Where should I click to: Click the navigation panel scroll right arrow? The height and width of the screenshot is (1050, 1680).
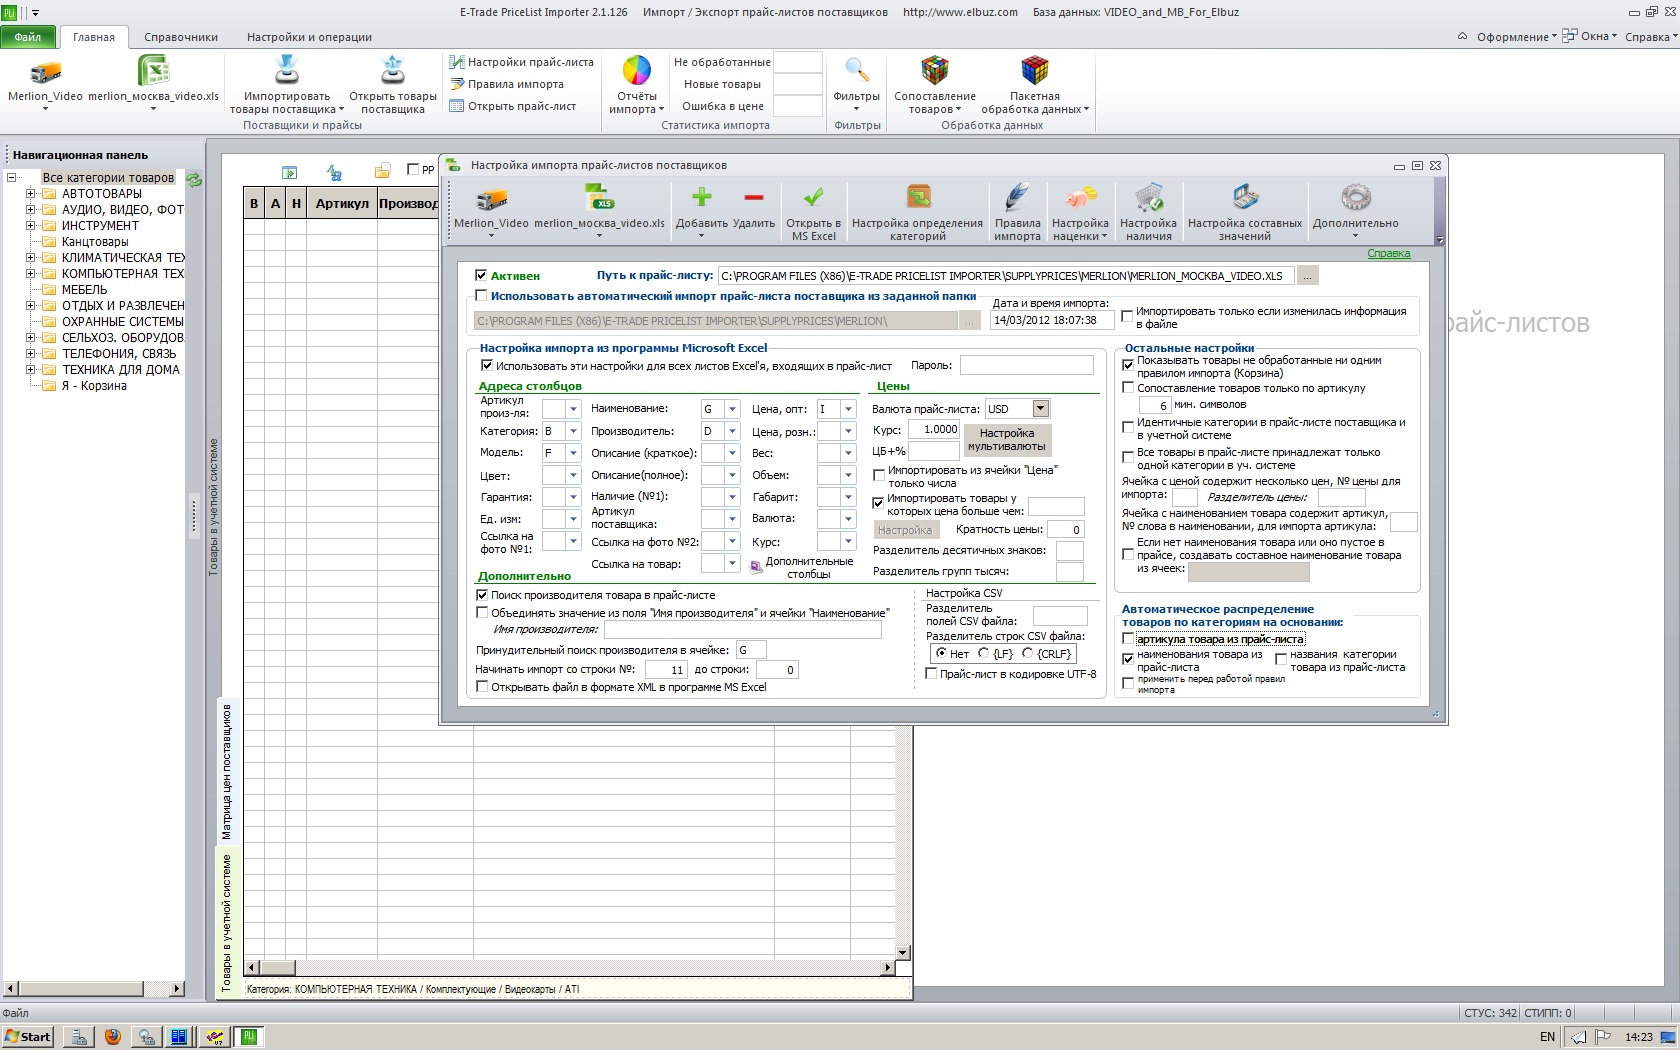177,989
